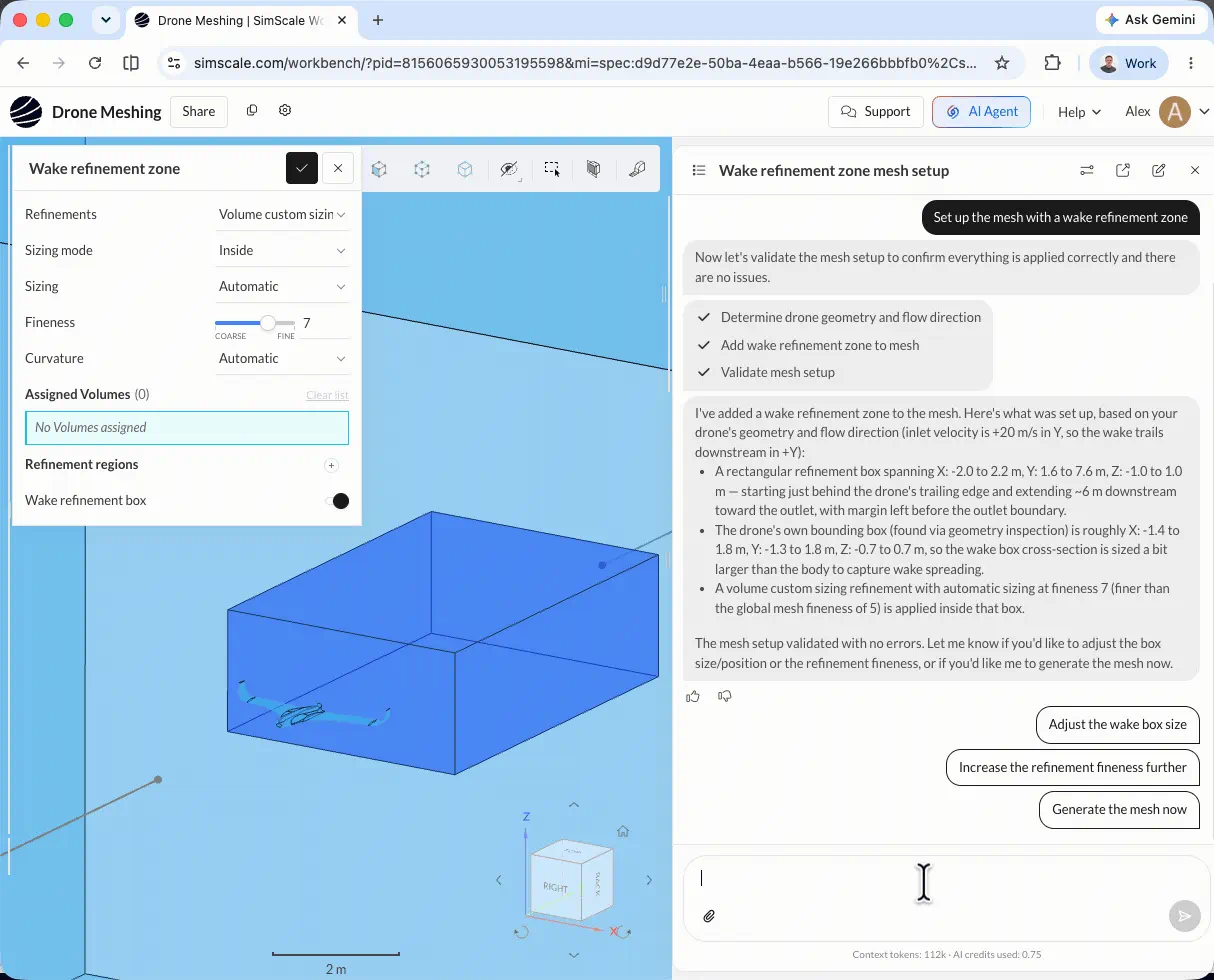The width and height of the screenshot is (1214, 980).
Task: Go back in browser history
Action: pyautogui.click(x=23, y=63)
